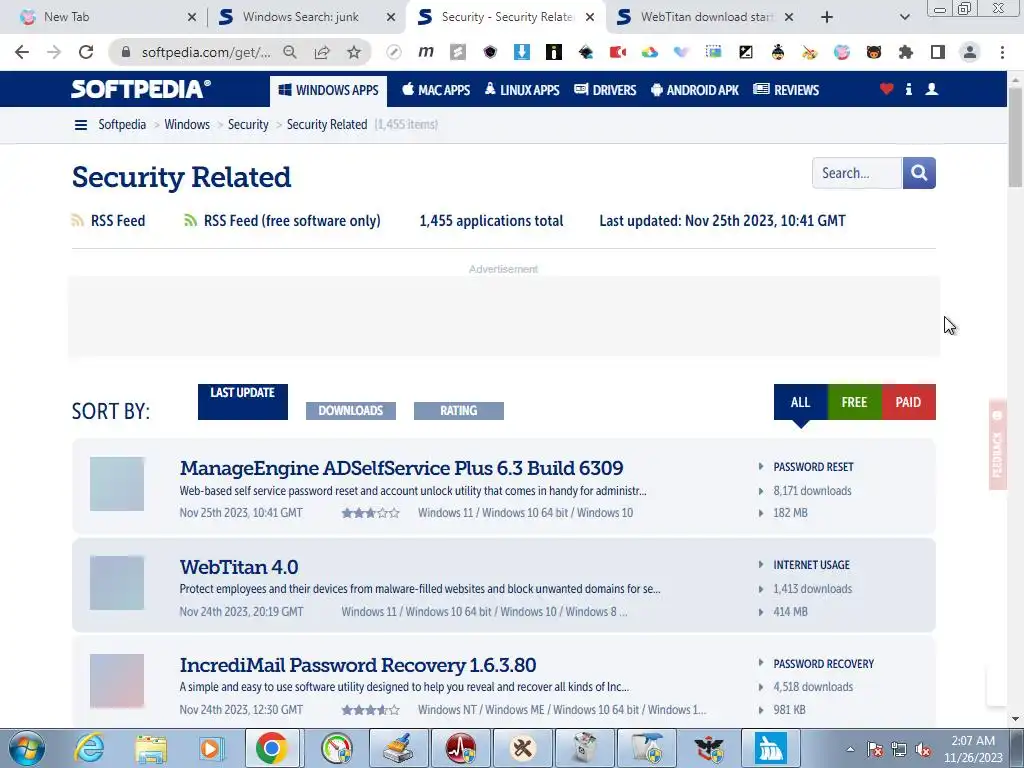Image resolution: width=1024 pixels, height=768 pixels.
Task: Click the browser back arrow
Action: [x=22, y=52]
